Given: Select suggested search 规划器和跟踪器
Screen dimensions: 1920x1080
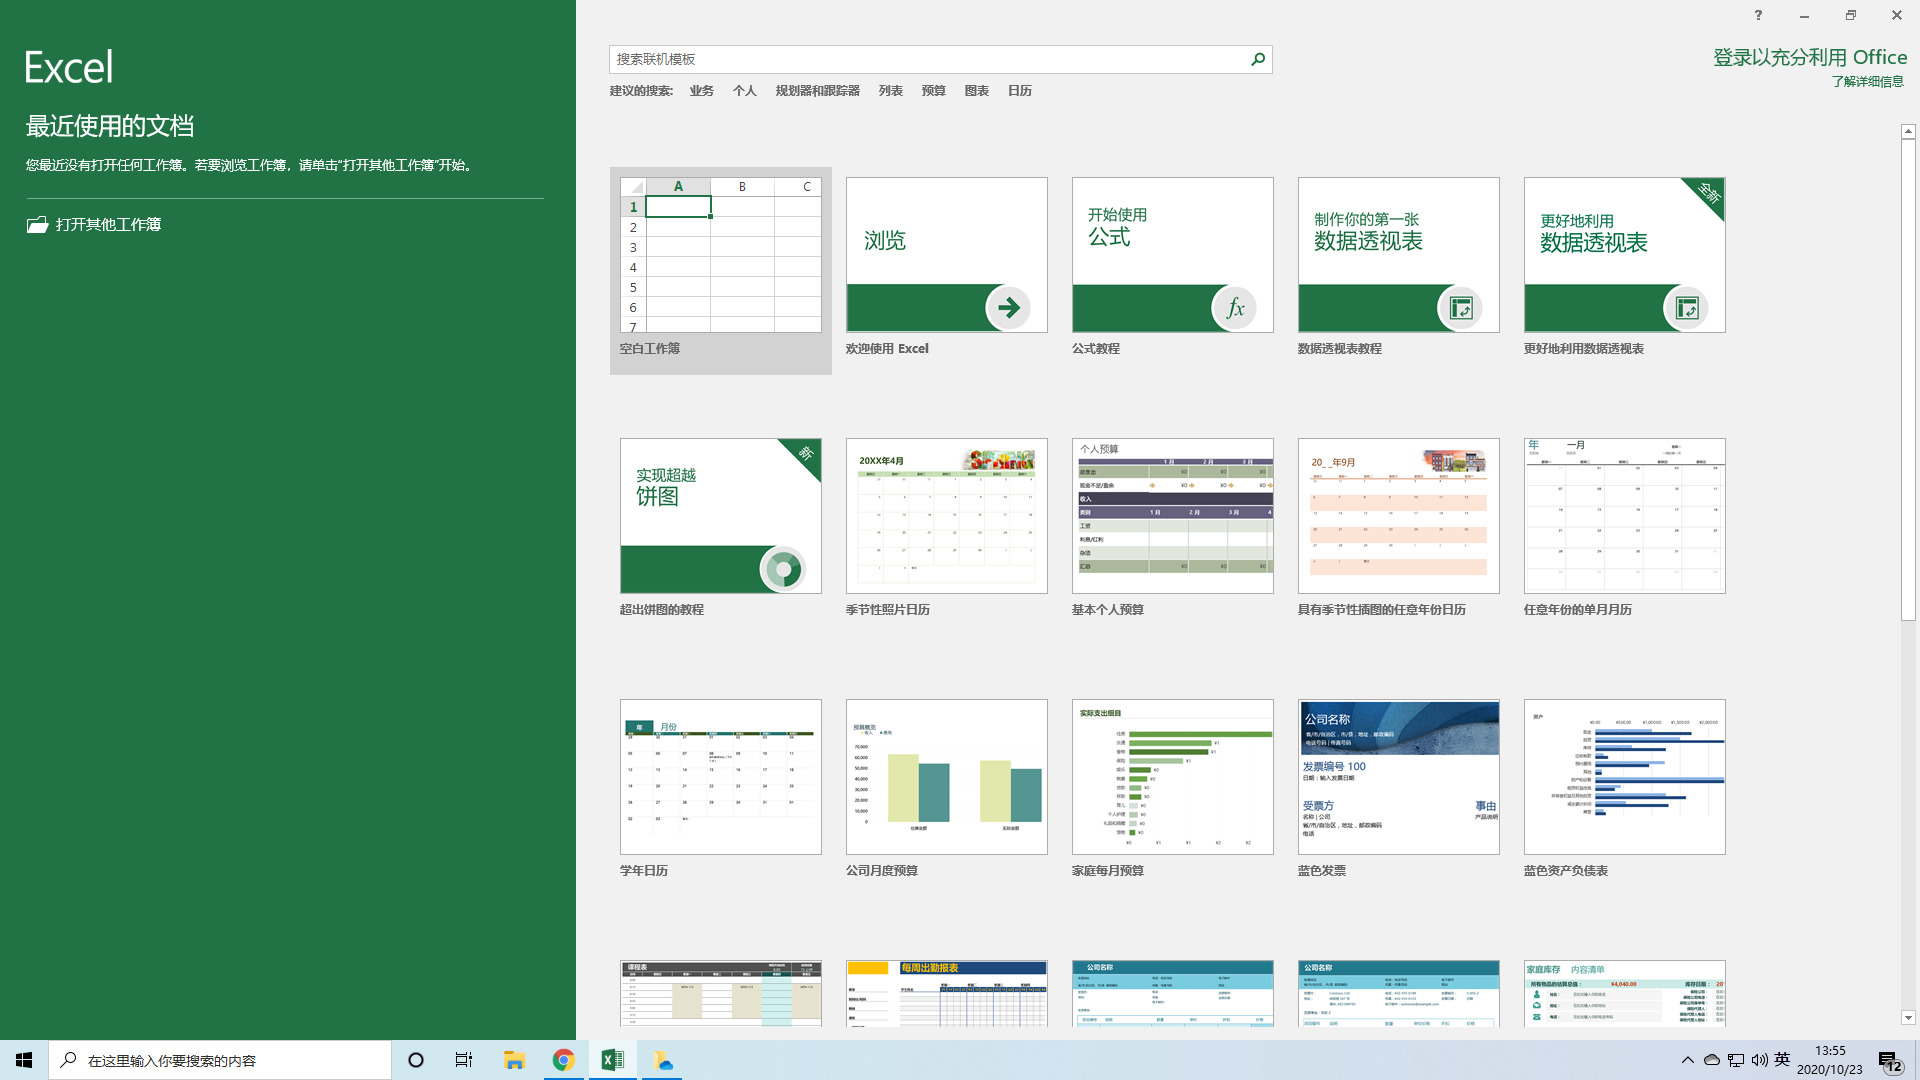Looking at the screenshot, I should 818,91.
